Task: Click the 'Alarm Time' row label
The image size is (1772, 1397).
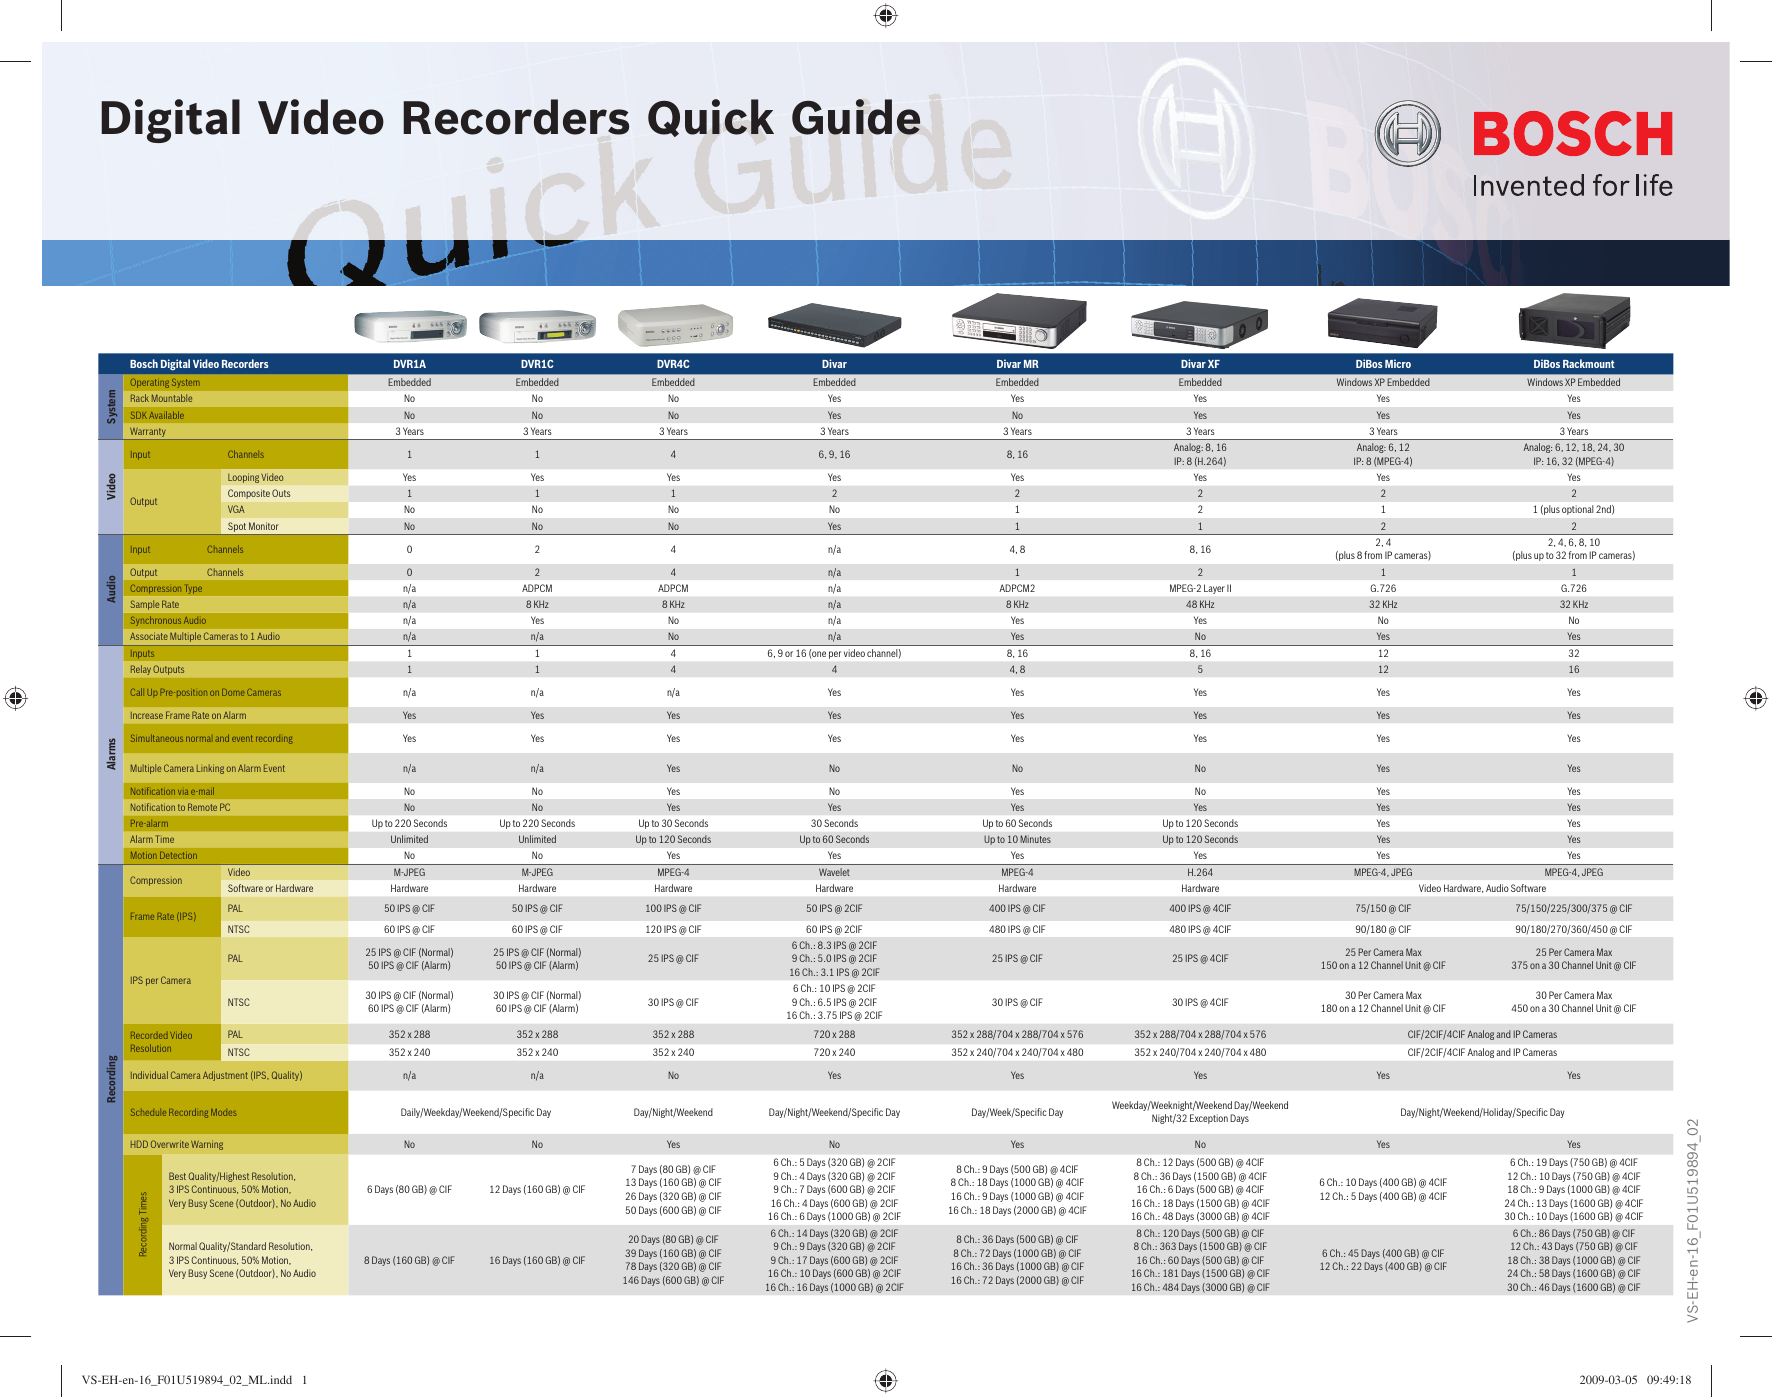Action: tap(152, 840)
